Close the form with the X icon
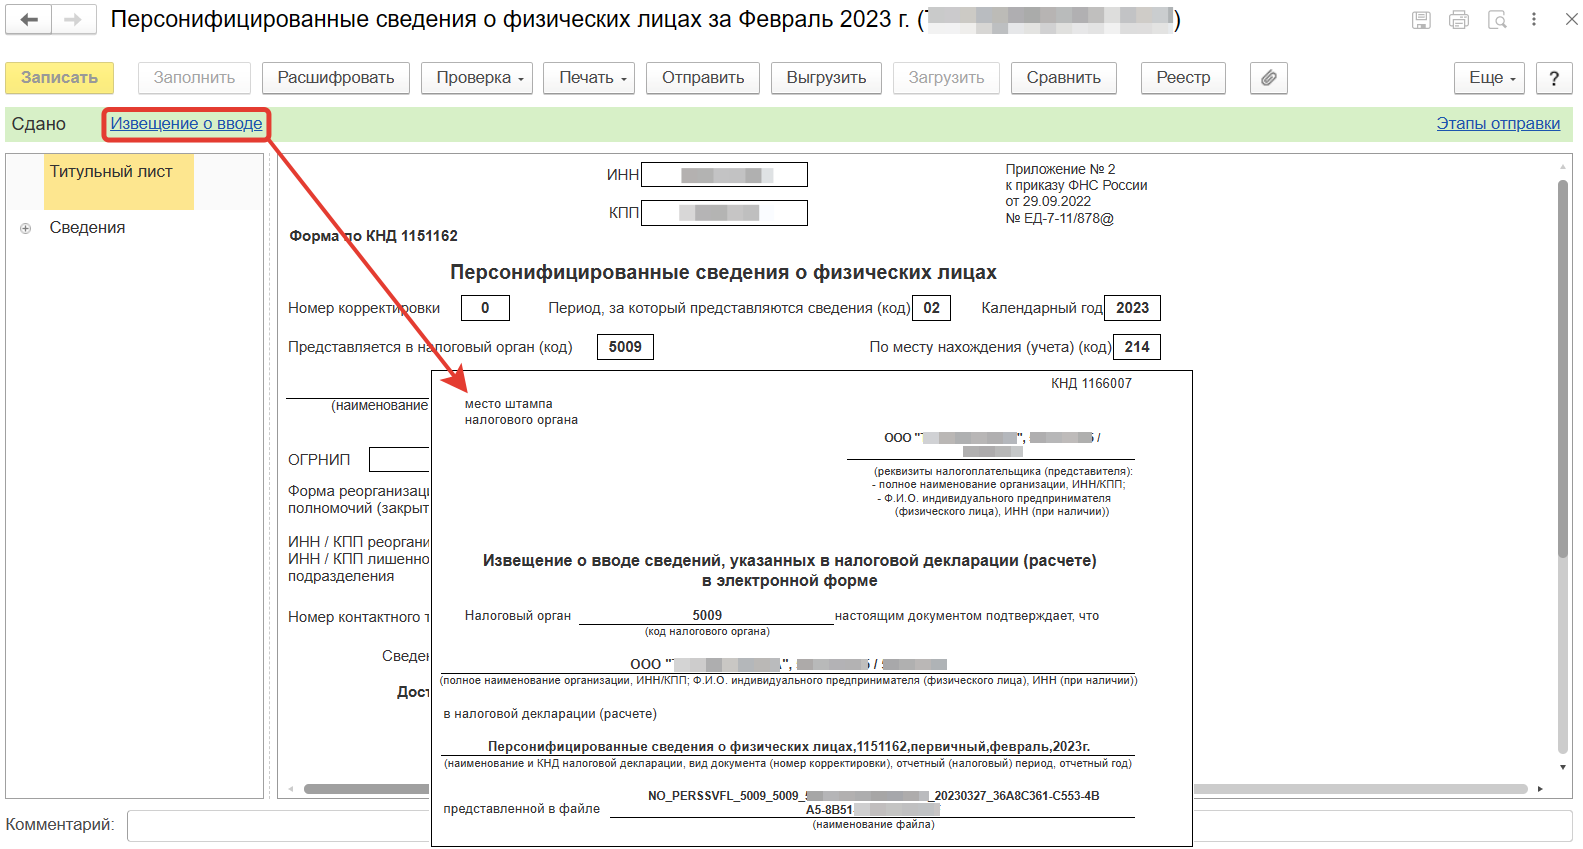 point(1571,20)
